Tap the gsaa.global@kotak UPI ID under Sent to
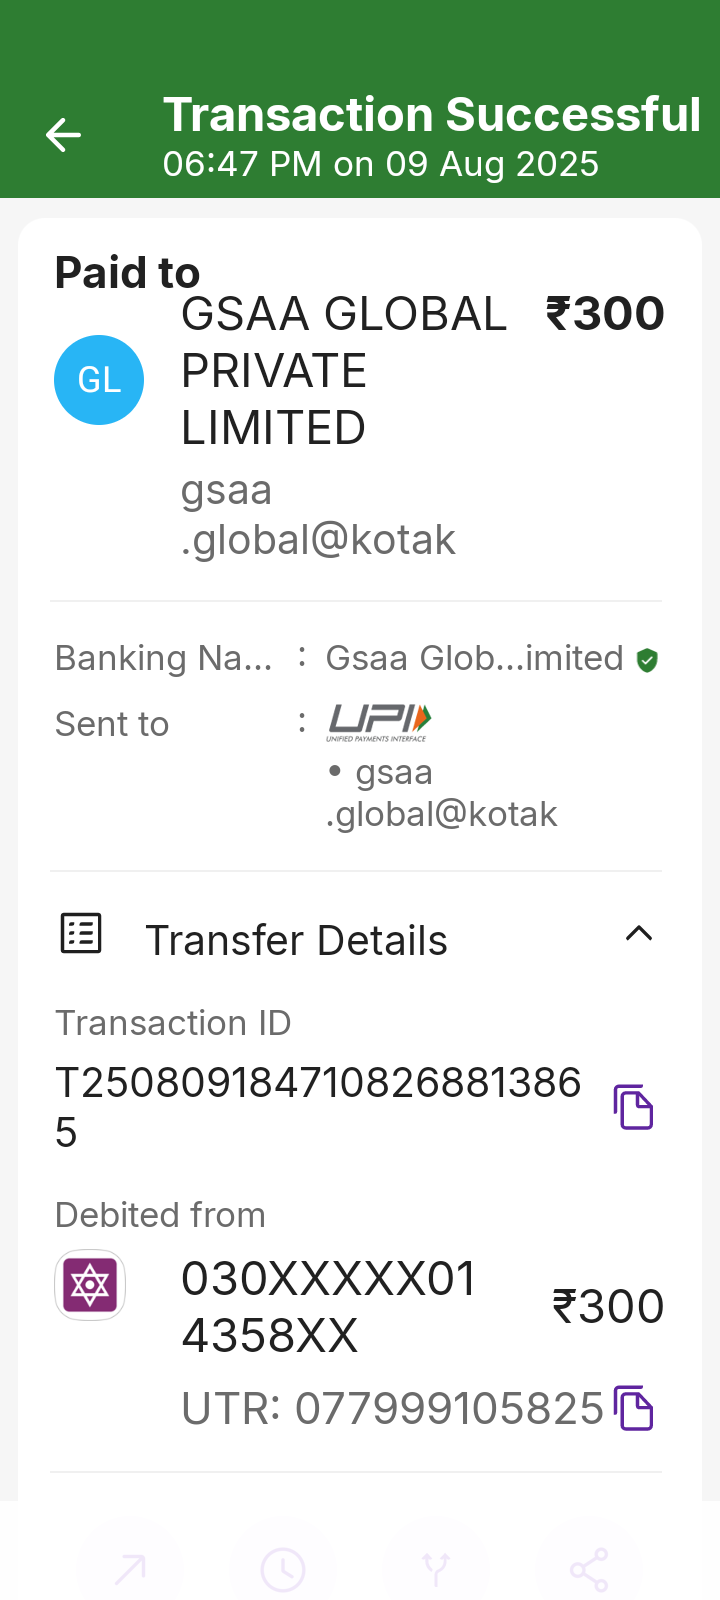 [441, 794]
